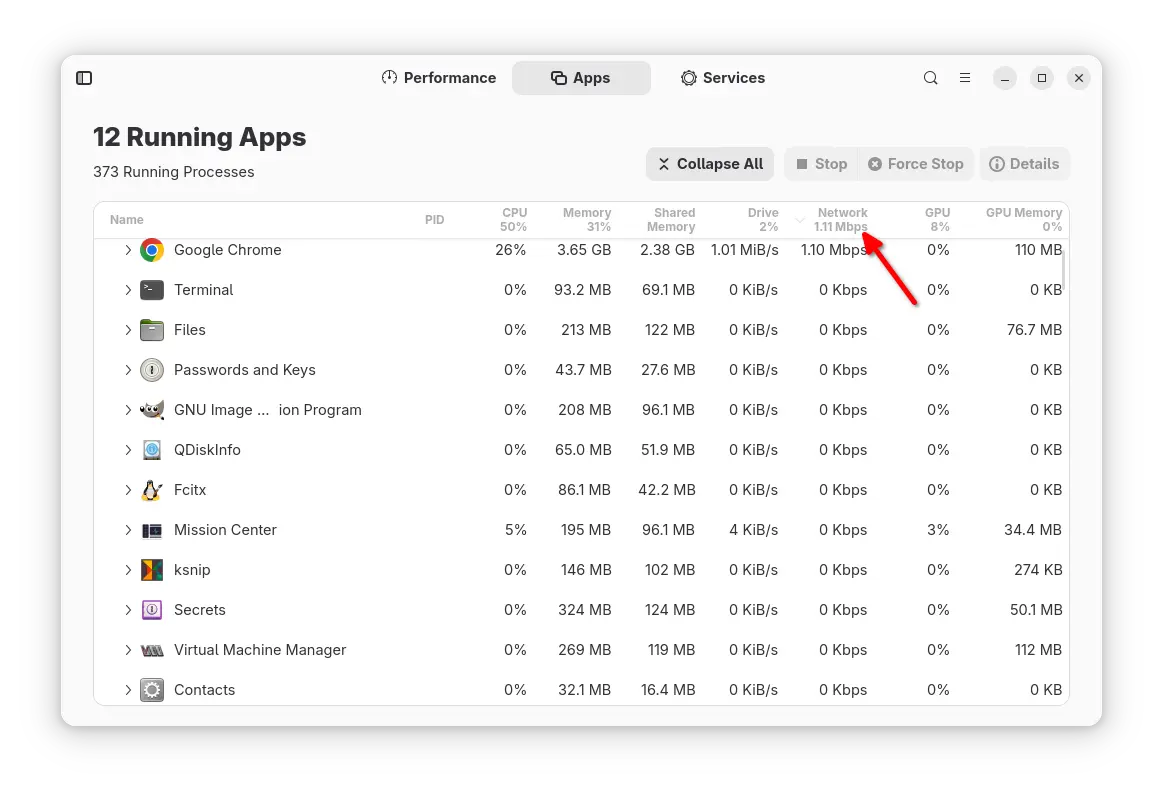Sort by the CPU column header

pos(513,220)
